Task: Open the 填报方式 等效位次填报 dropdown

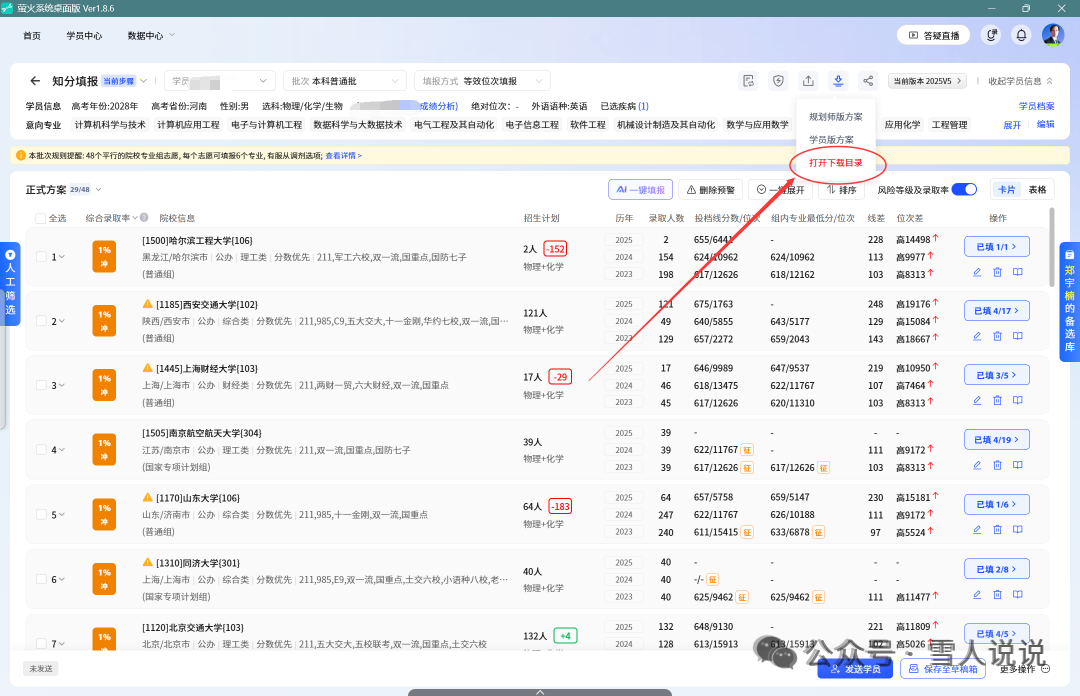Action: click(482, 81)
